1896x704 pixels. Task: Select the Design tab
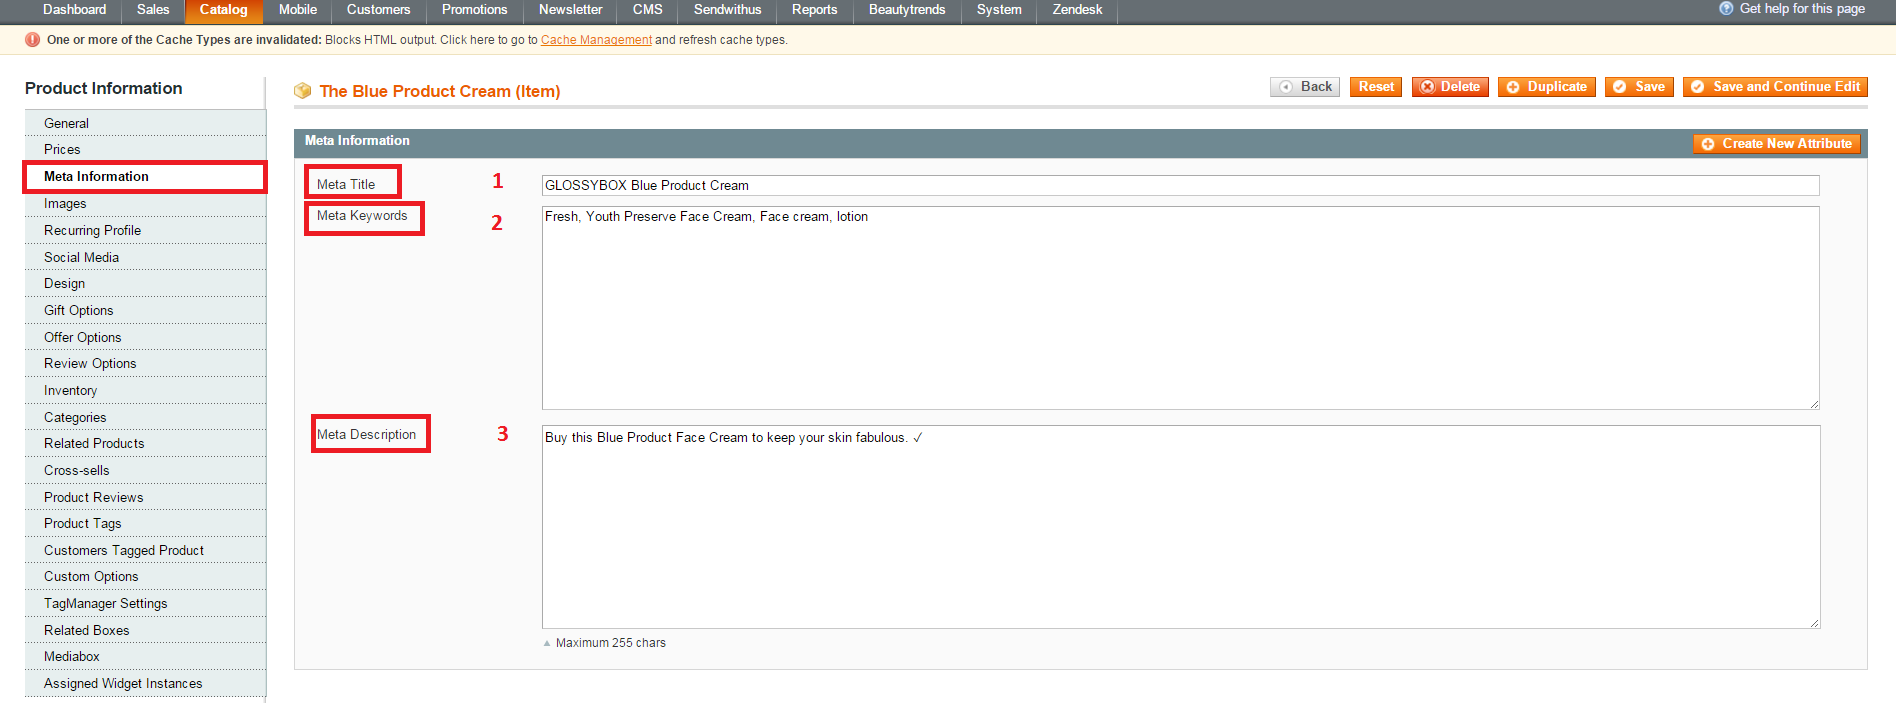[x=145, y=283]
